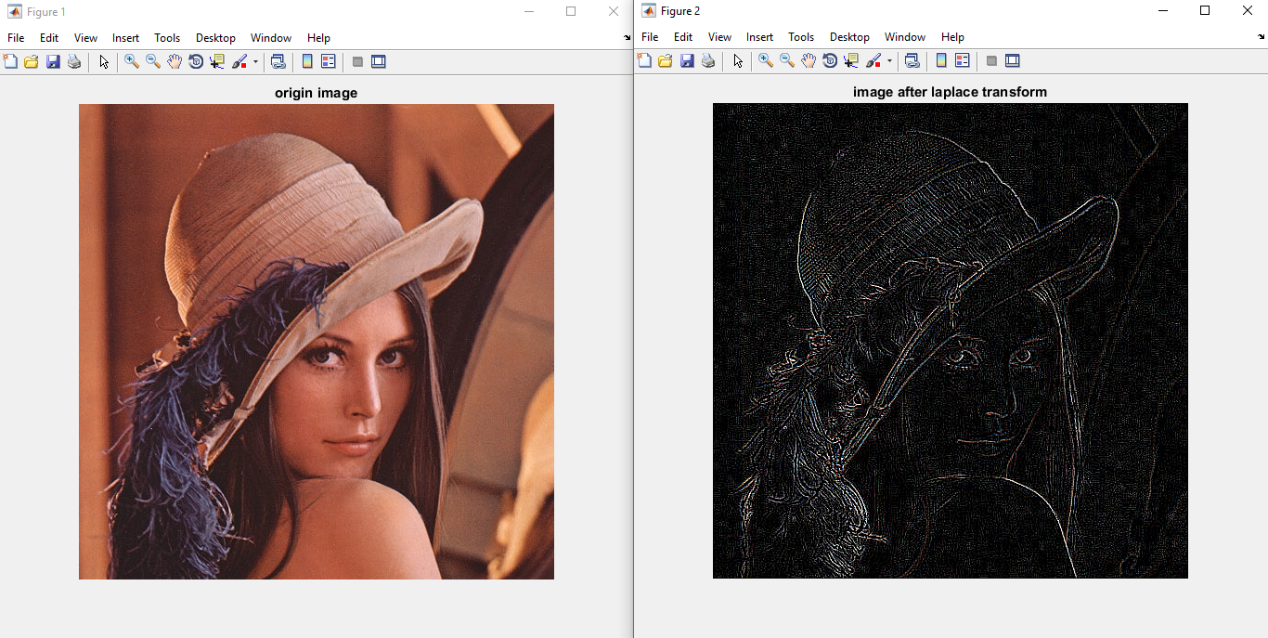Open the View menu in Figure 1
This screenshot has width=1268, height=638.
point(86,38)
